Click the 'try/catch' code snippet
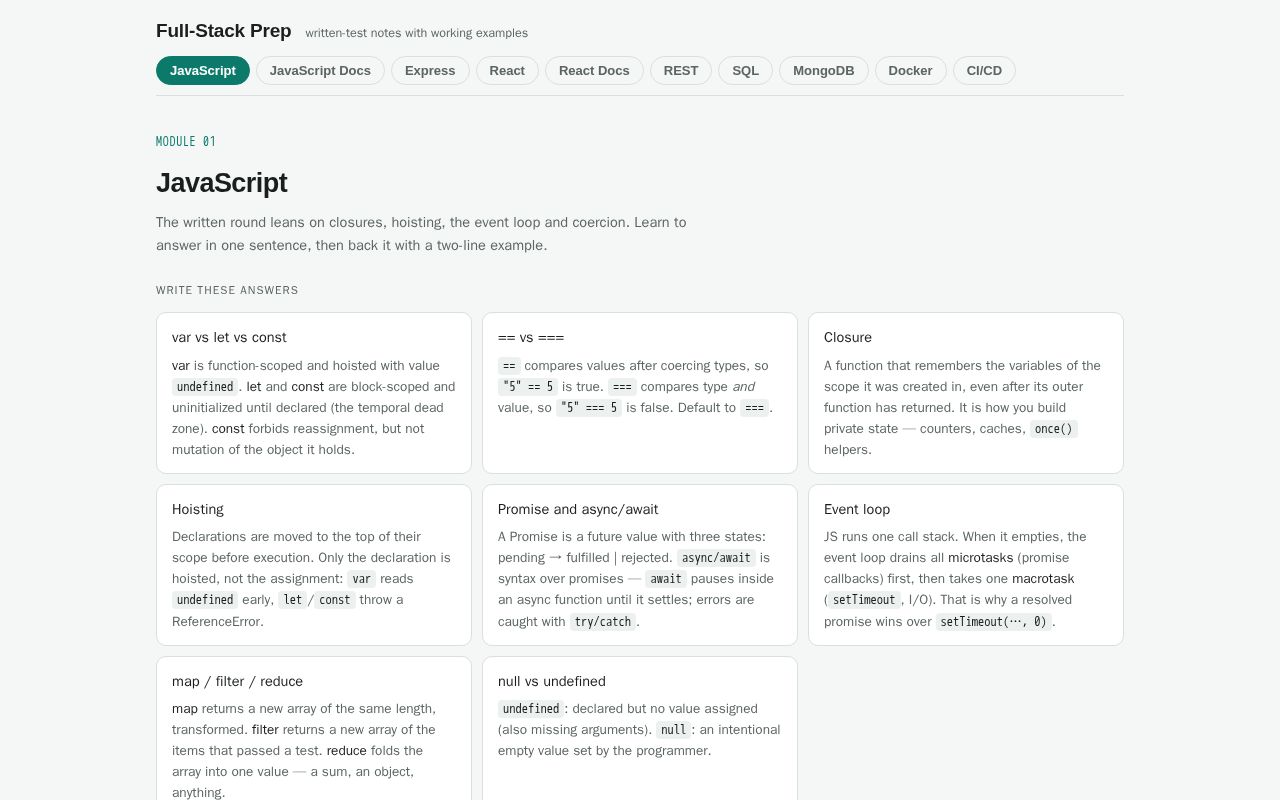The height and width of the screenshot is (800, 1280). tap(603, 622)
